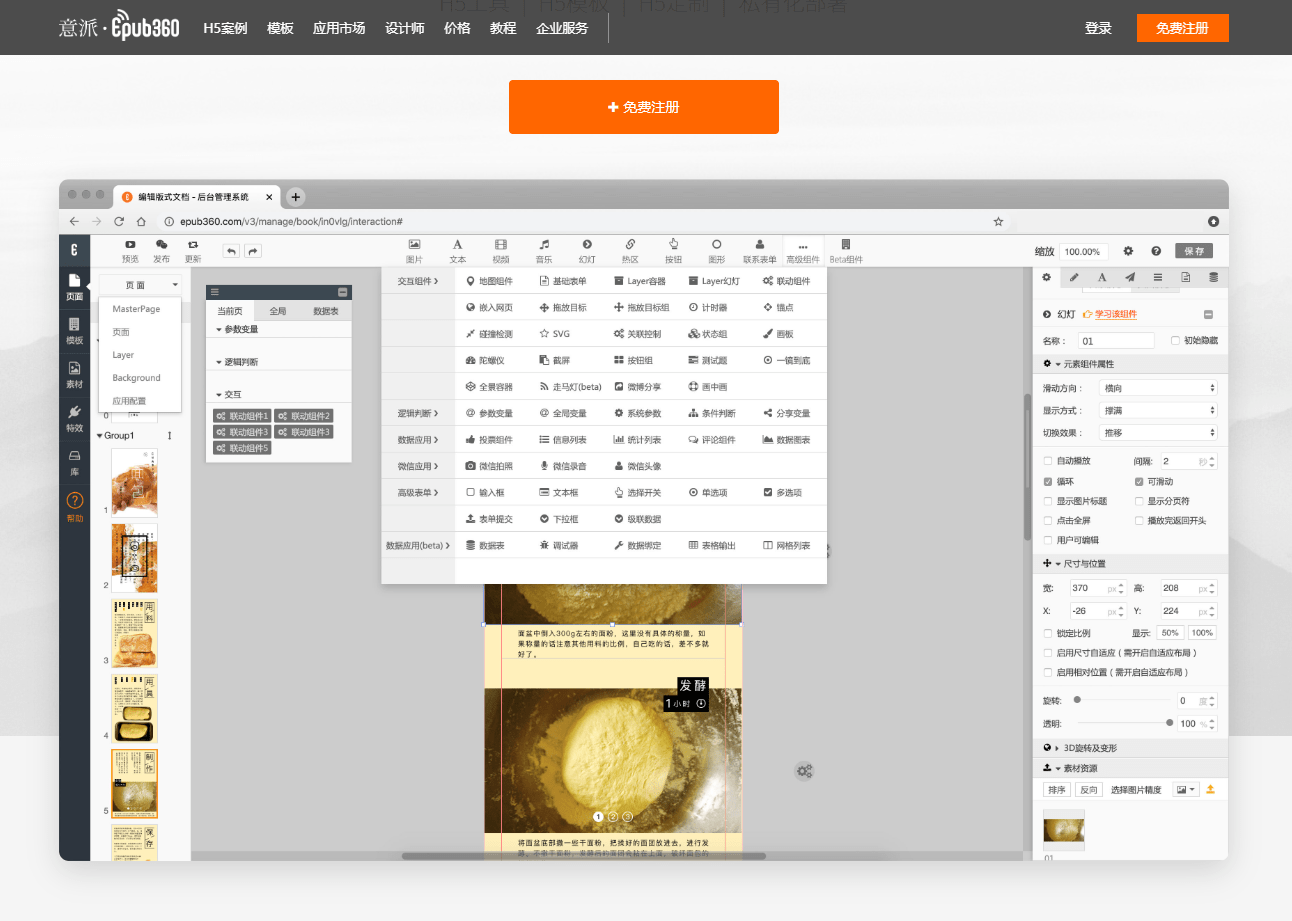
Task: Collapse the Group1 tree node
Action: (x=100, y=436)
